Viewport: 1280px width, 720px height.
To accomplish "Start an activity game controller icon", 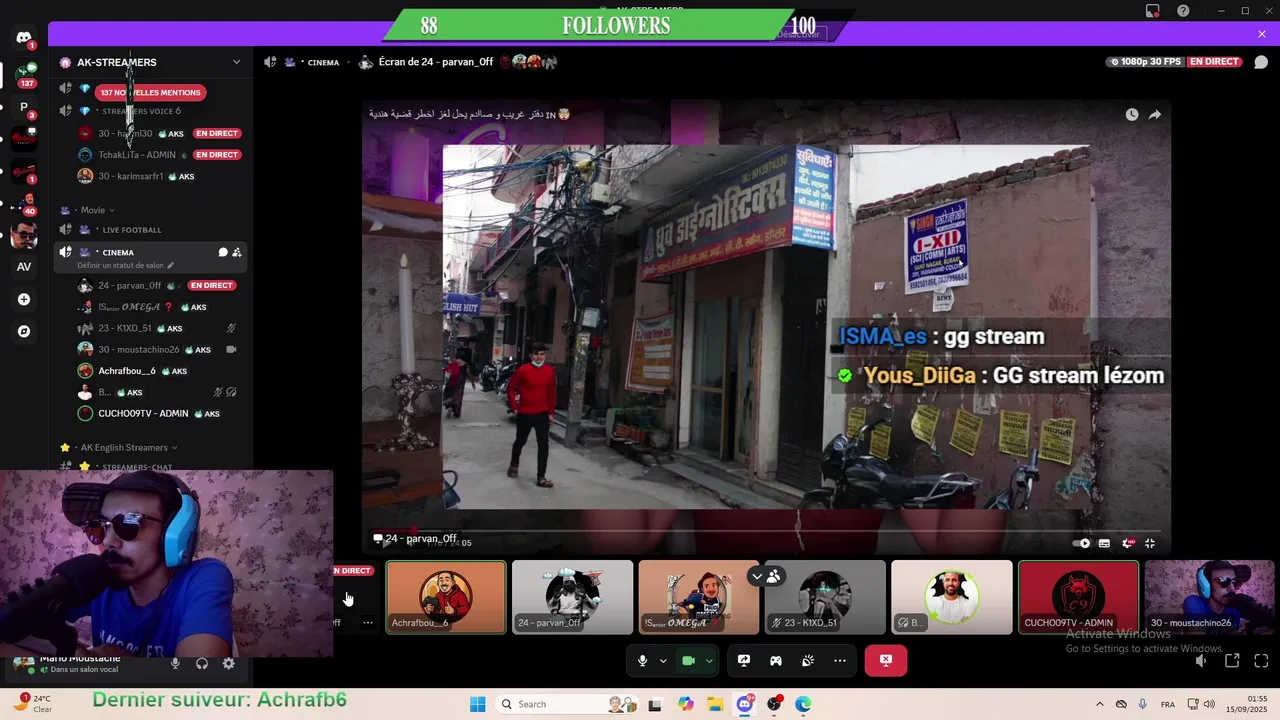I will (x=776, y=661).
